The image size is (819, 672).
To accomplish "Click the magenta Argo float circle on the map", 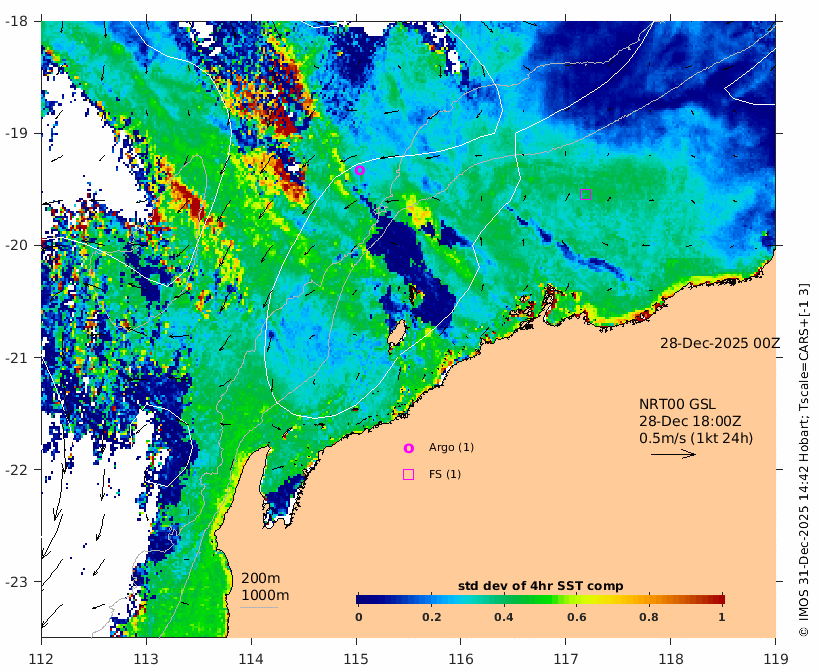I will [x=359, y=170].
